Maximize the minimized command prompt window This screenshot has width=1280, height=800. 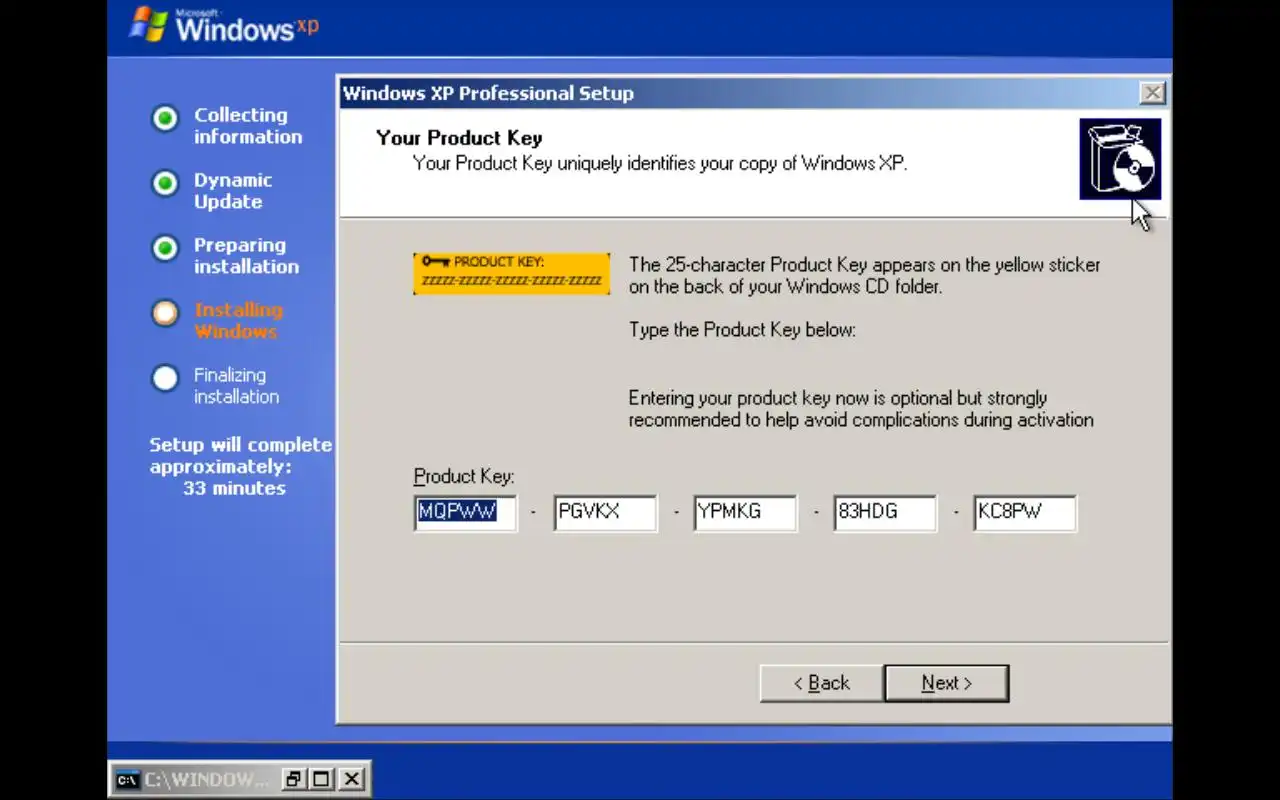322,779
